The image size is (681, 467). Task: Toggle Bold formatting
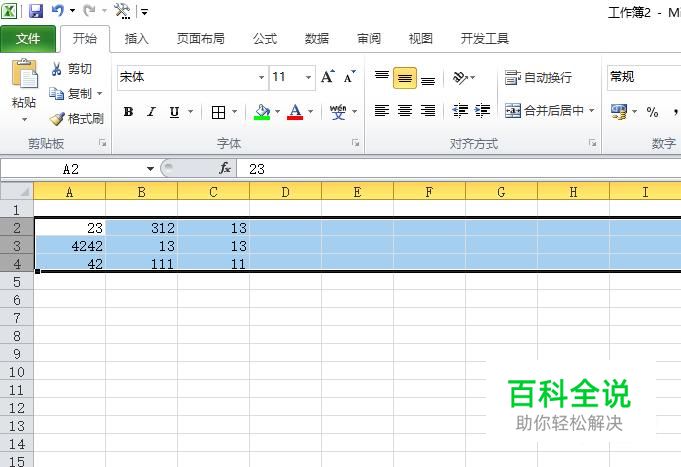128,112
